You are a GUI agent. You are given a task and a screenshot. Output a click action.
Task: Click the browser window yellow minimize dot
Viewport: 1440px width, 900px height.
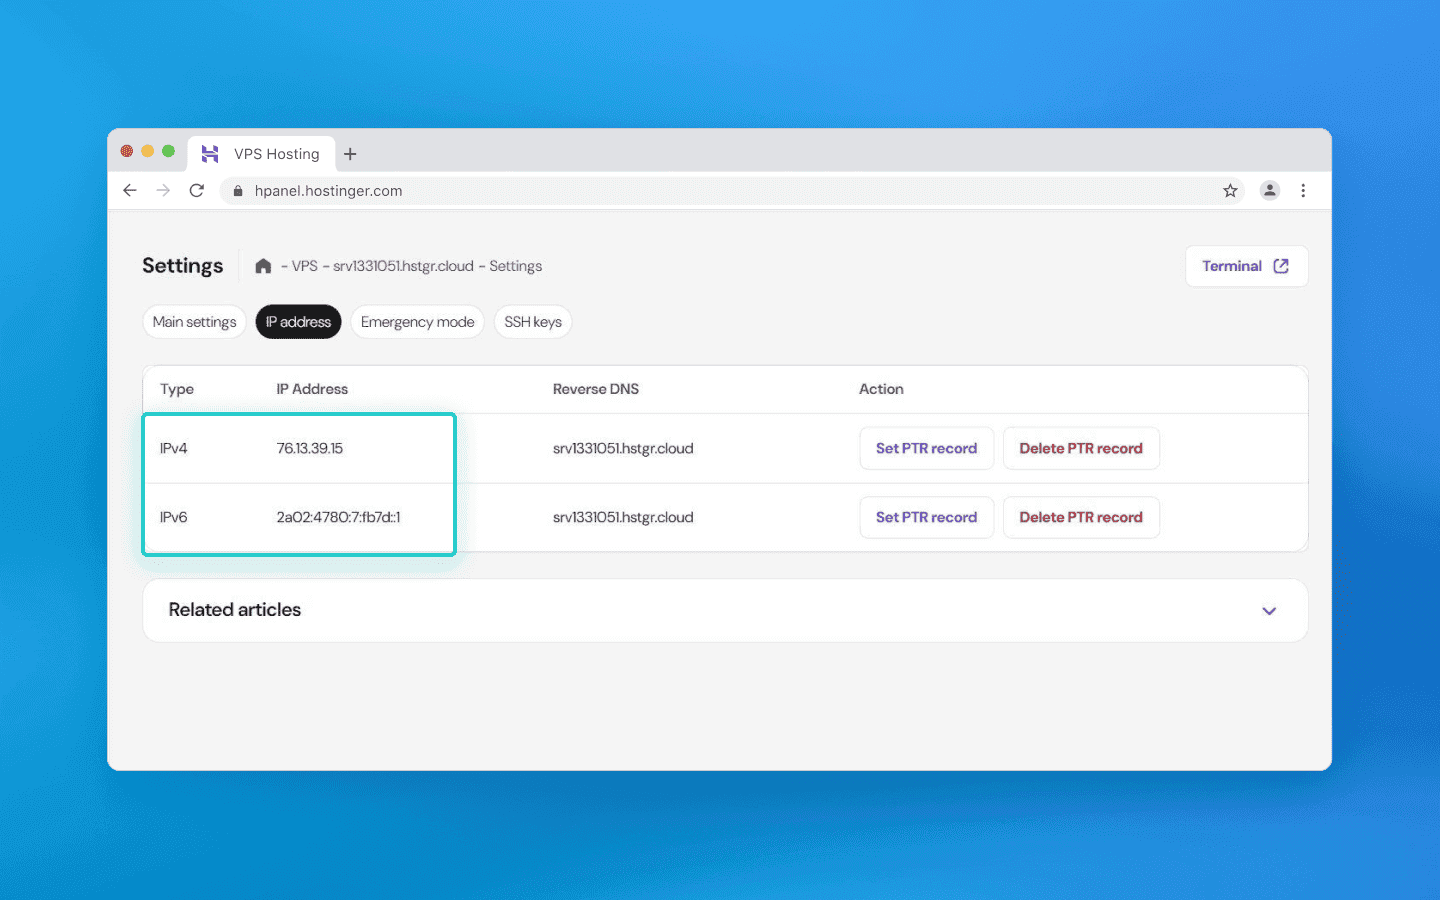tap(147, 151)
